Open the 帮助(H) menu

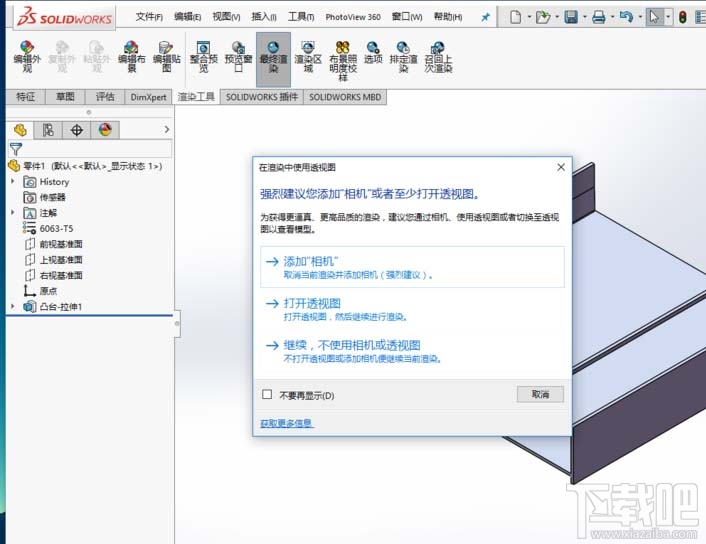[448, 17]
